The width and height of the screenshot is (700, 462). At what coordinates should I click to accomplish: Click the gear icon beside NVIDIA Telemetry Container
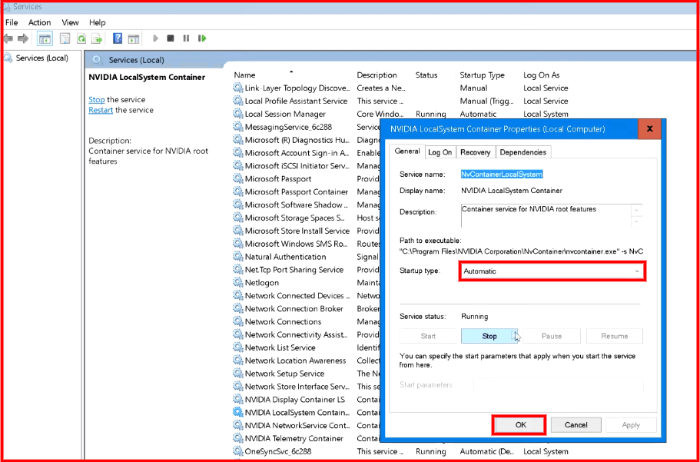coord(238,438)
